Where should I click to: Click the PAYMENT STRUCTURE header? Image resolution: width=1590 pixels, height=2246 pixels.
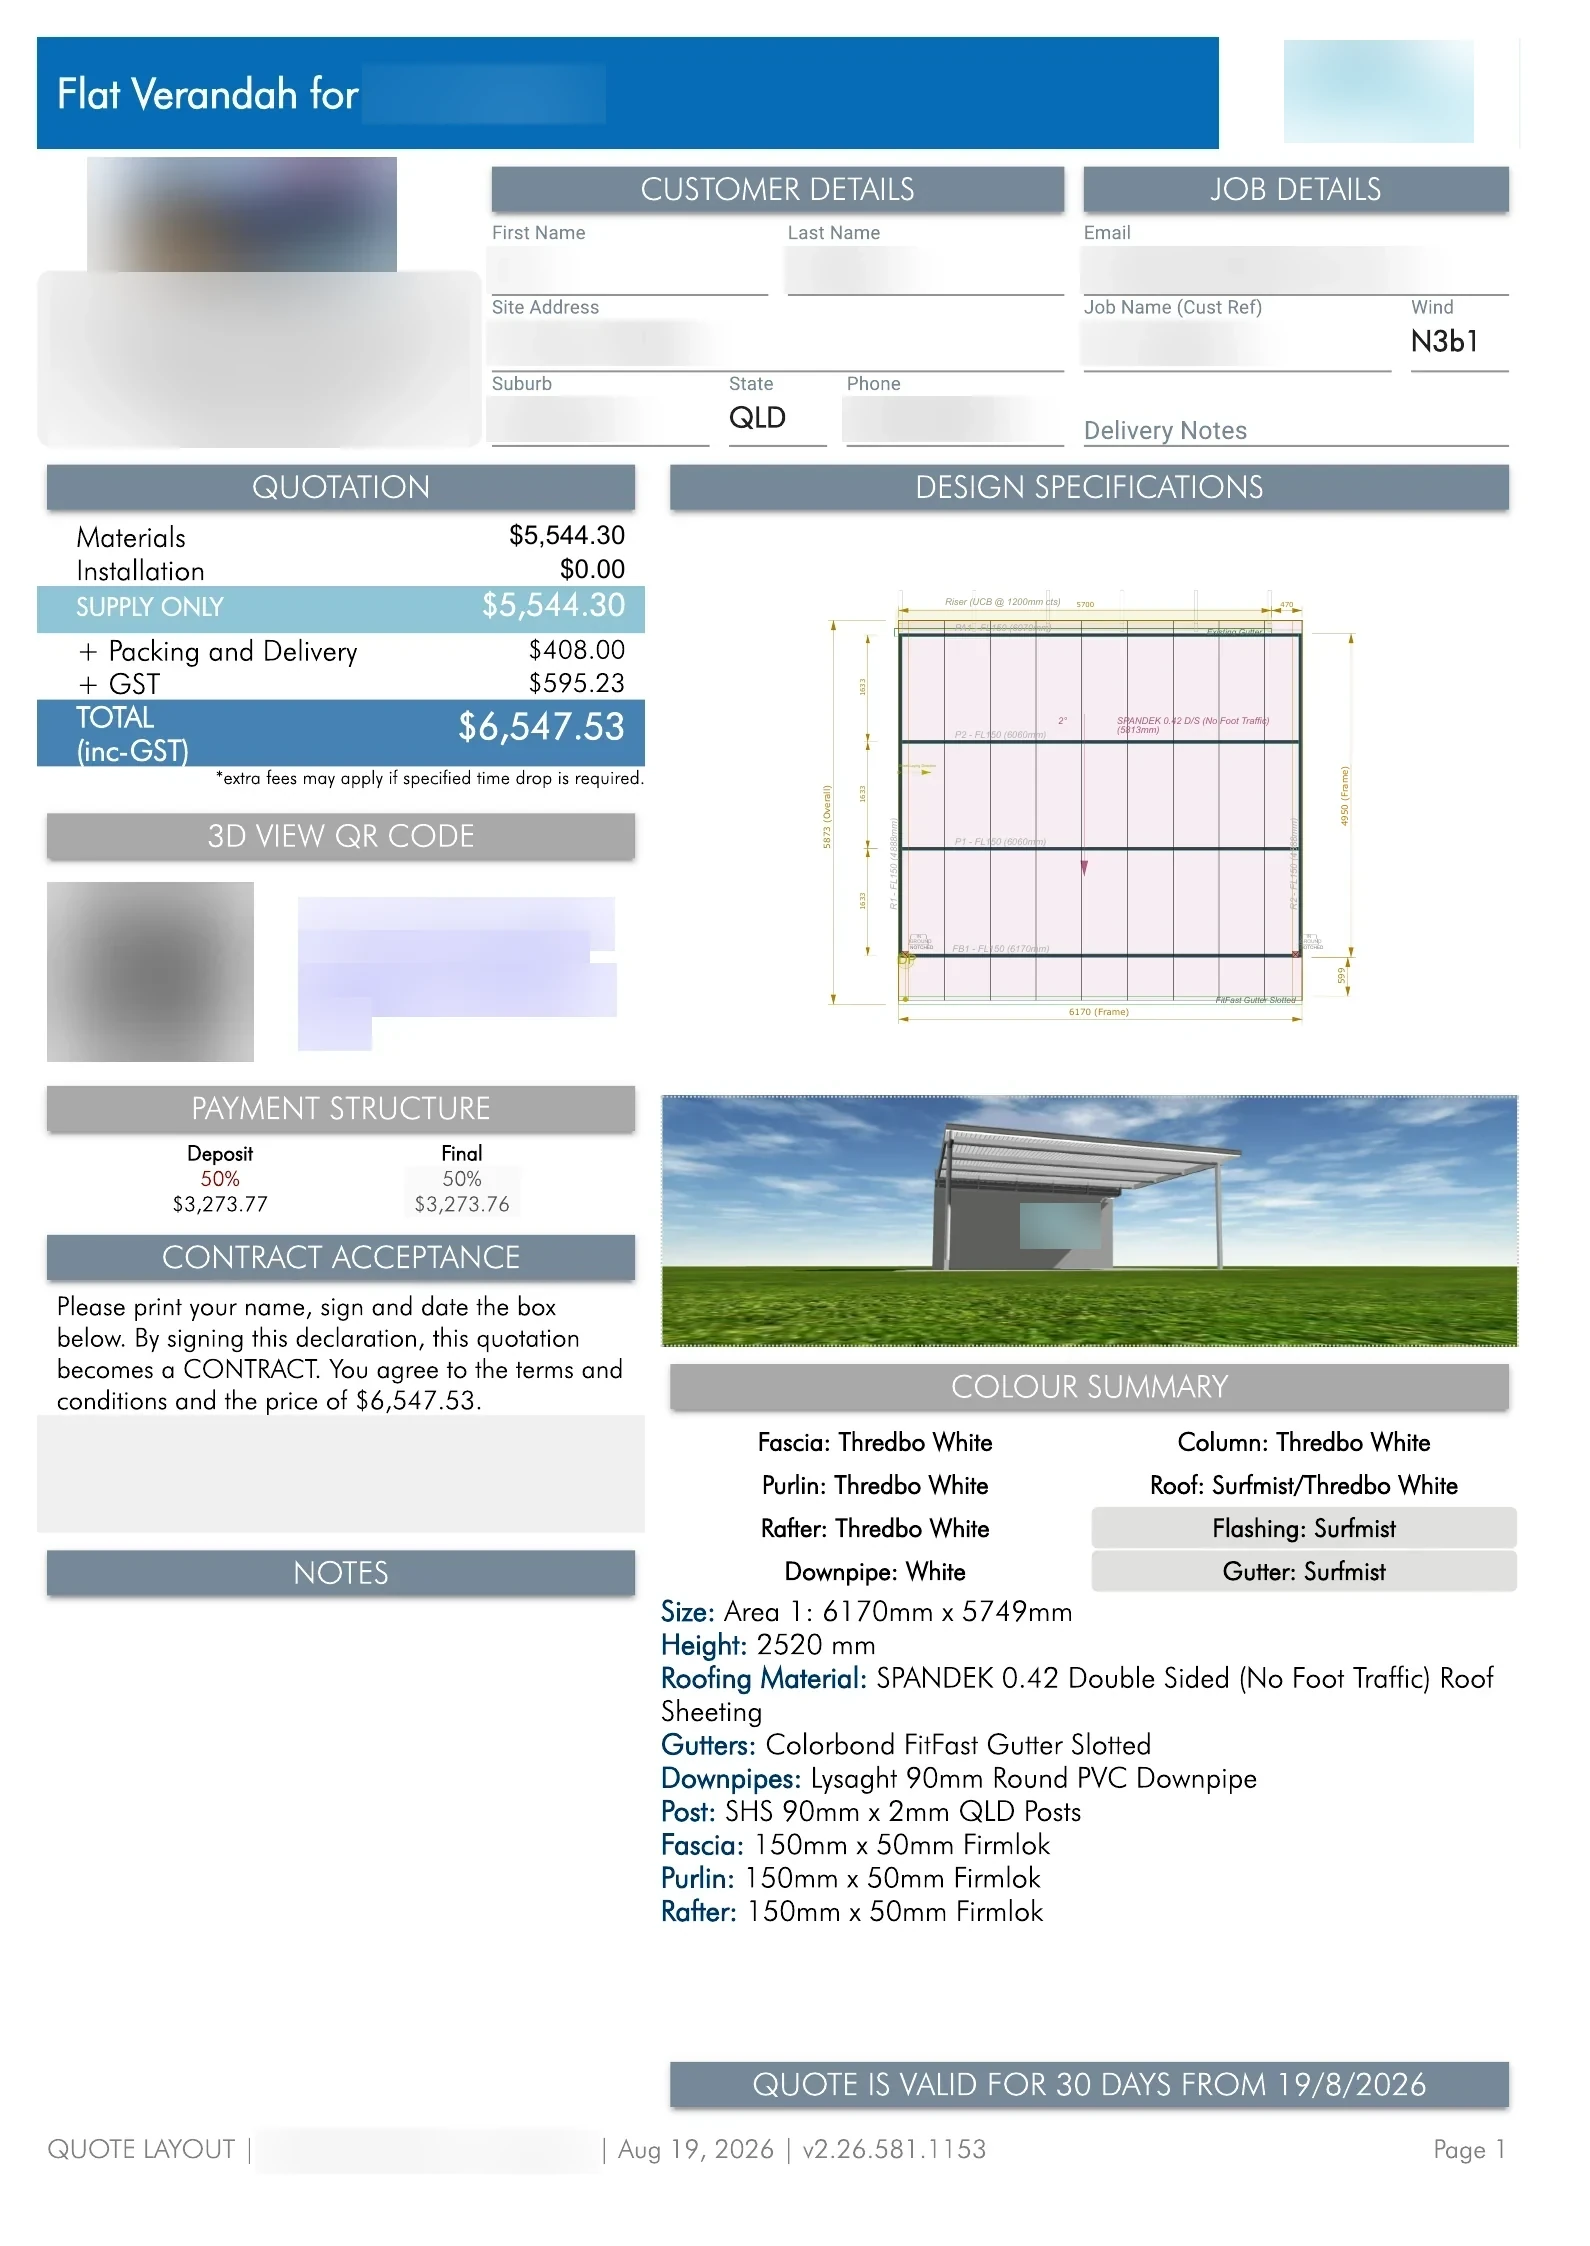click(x=341, y=1109)
